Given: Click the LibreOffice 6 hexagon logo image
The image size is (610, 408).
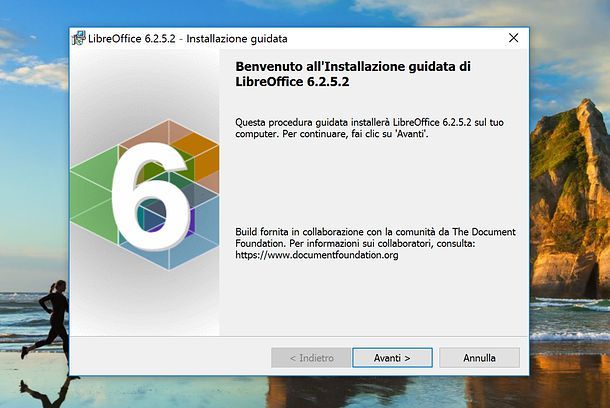Looking at the screenshot, I should click(x=145, y=194).
